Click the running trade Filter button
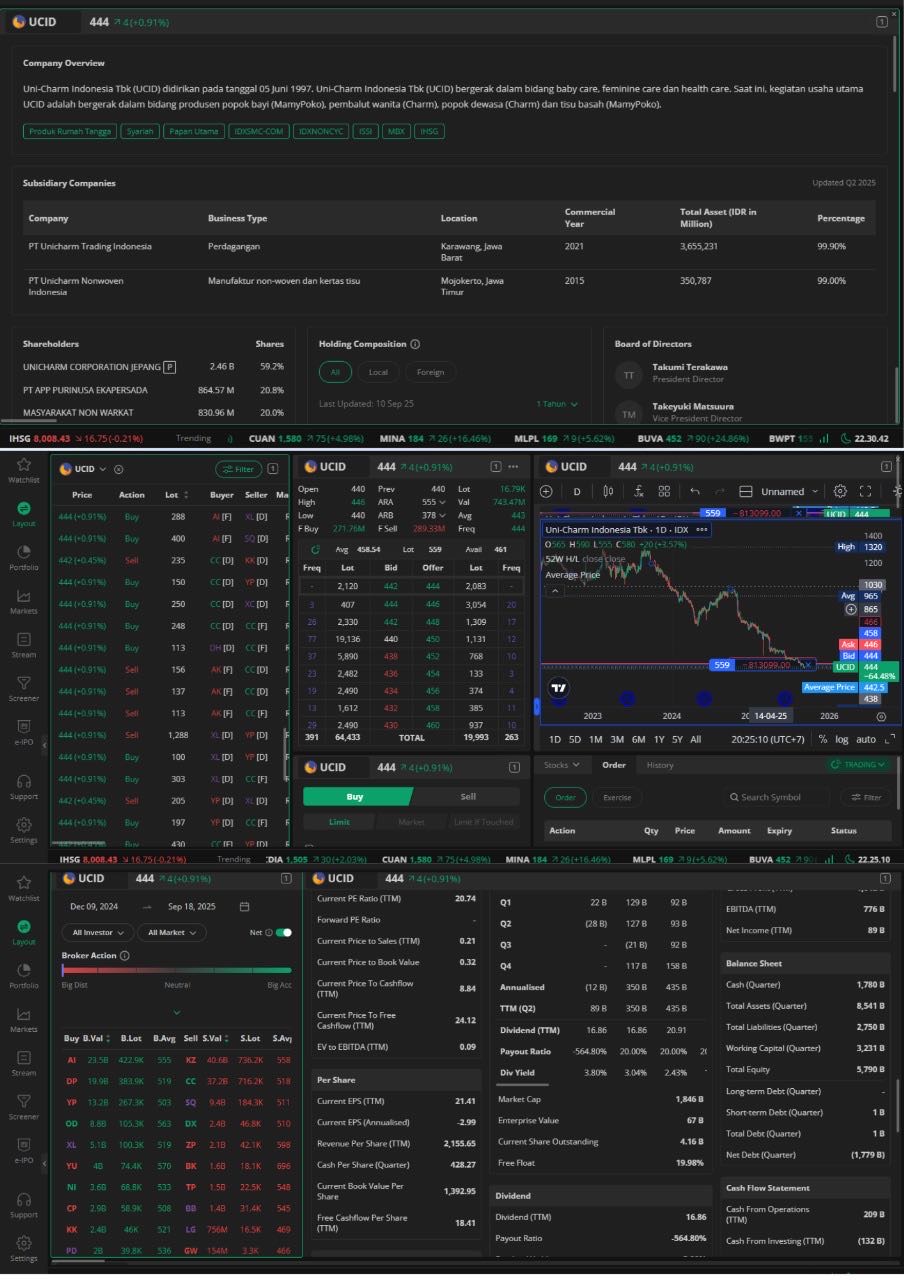 coord(238,469)
